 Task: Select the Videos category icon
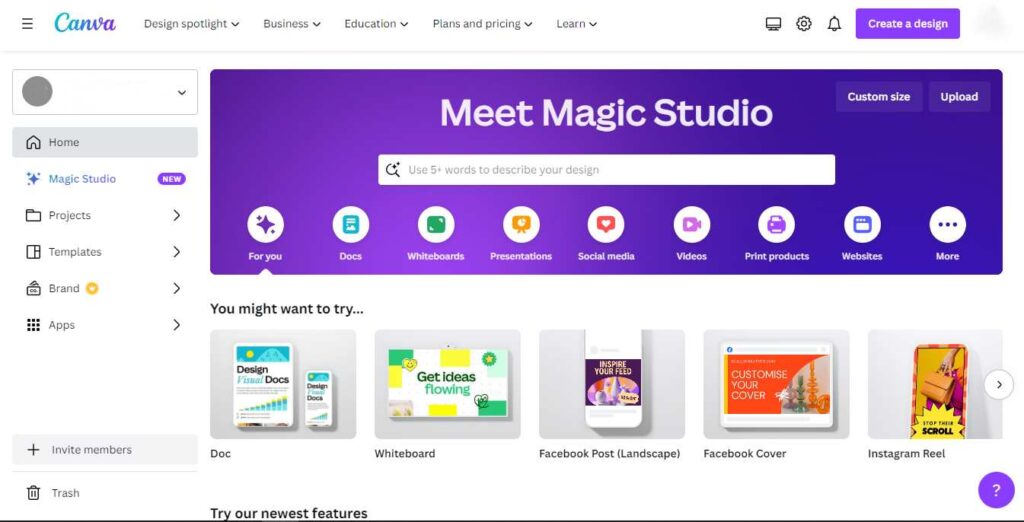point(692,225)
